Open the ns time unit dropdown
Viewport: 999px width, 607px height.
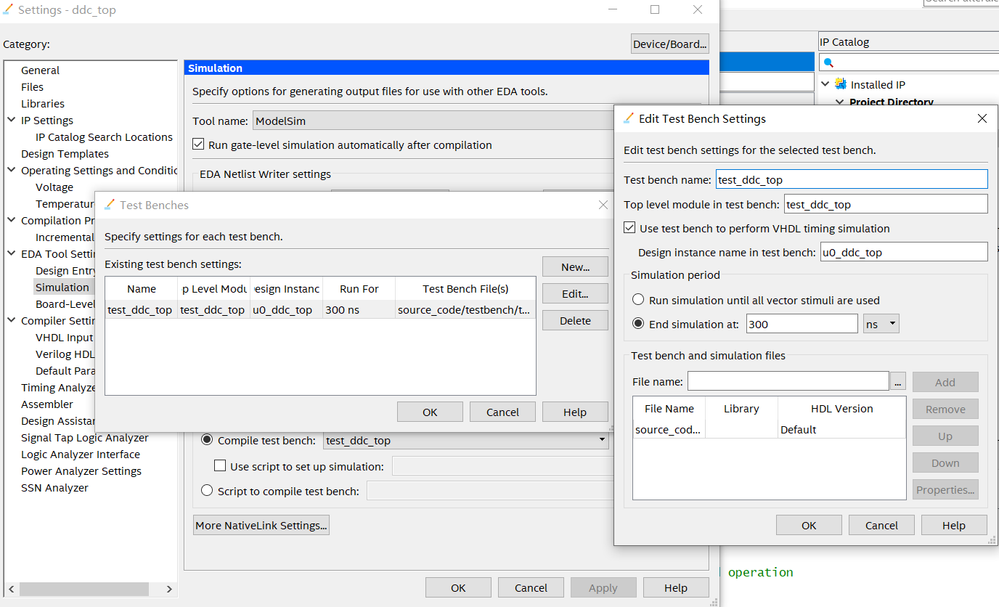(881, 324)
